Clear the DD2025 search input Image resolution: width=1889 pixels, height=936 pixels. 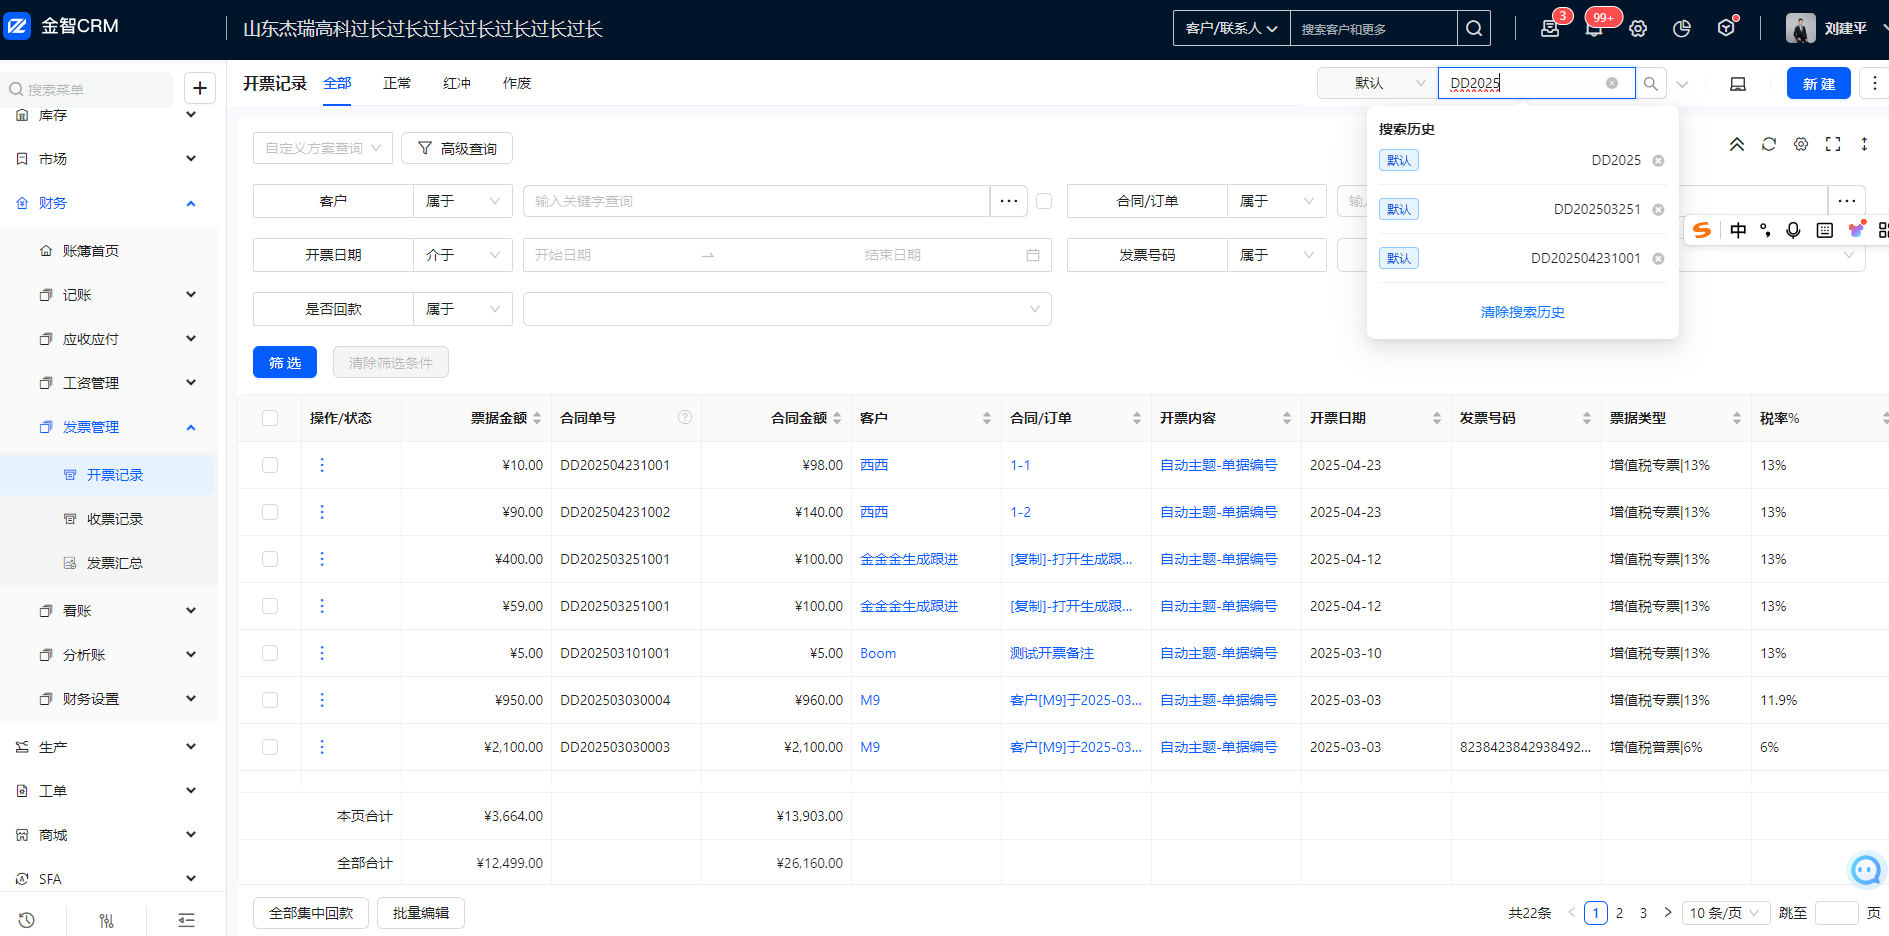[1612, 83]
